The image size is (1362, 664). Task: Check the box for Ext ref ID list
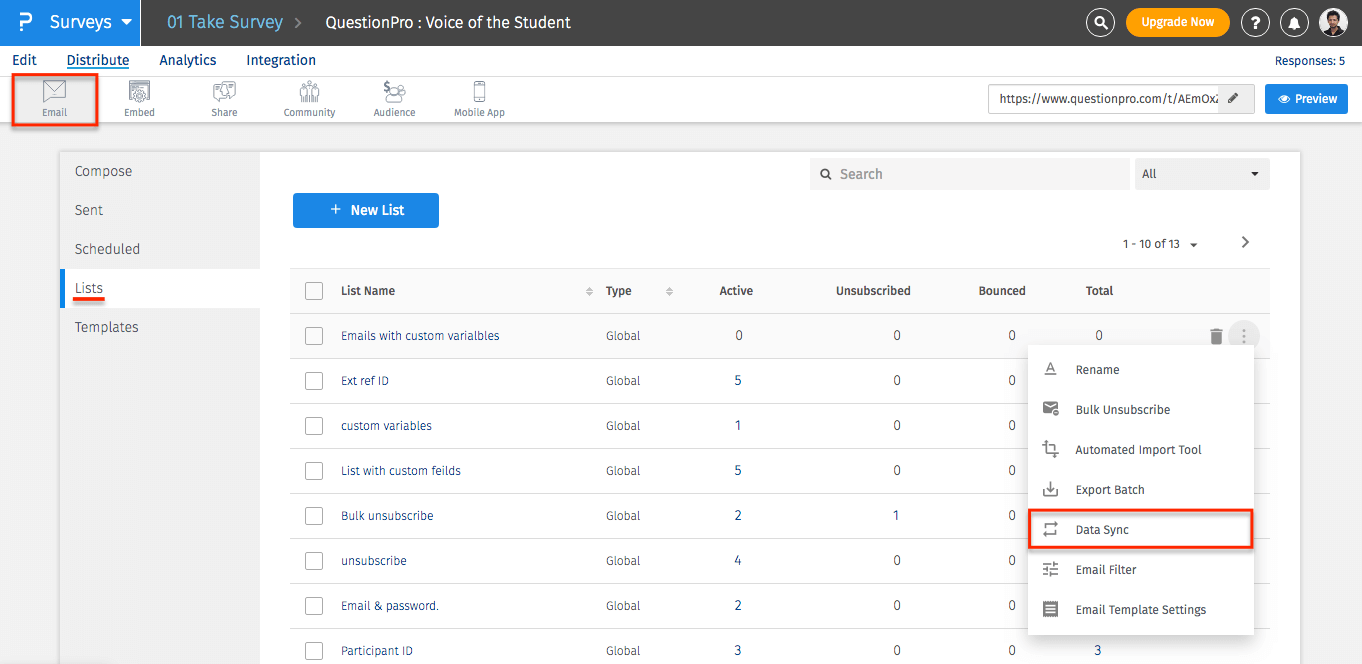point(314,381)
